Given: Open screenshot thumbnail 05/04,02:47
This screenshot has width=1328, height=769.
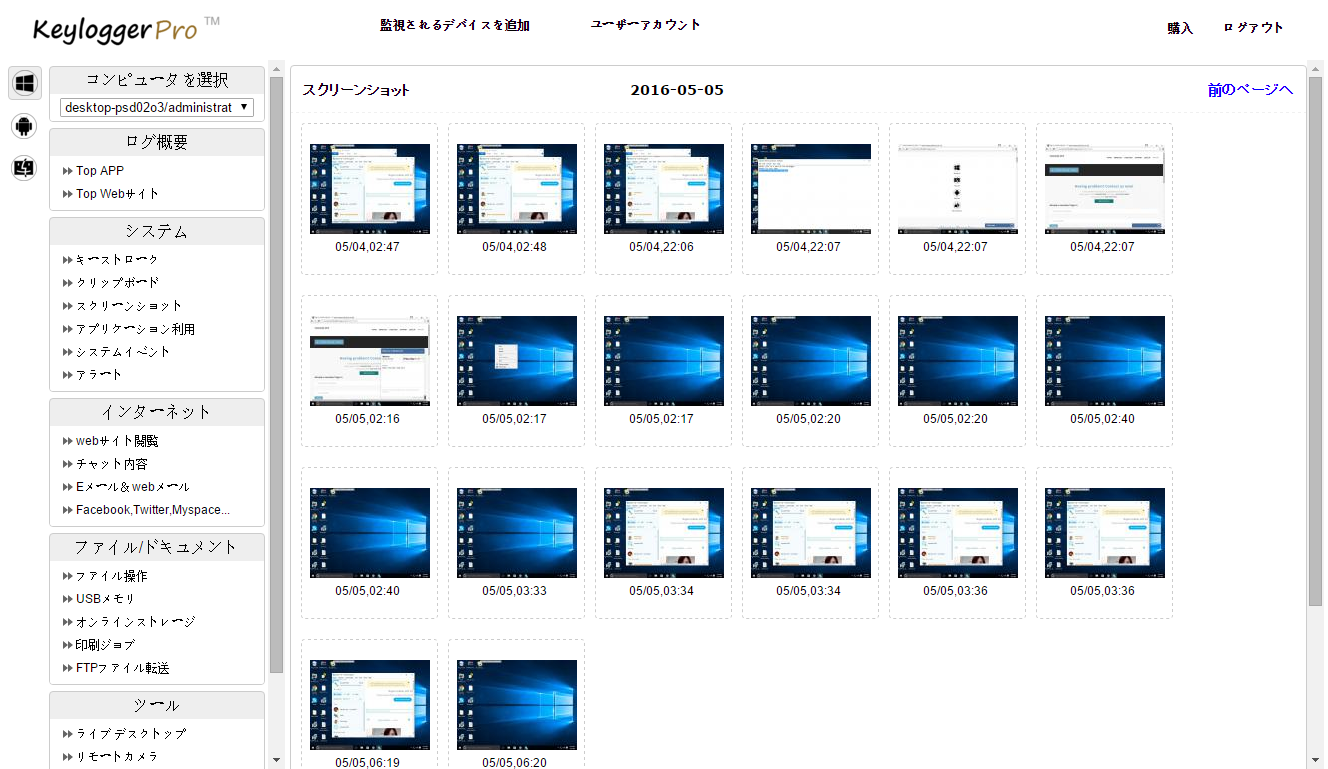Looking at the screenshot, I should (x=370, y=189).
